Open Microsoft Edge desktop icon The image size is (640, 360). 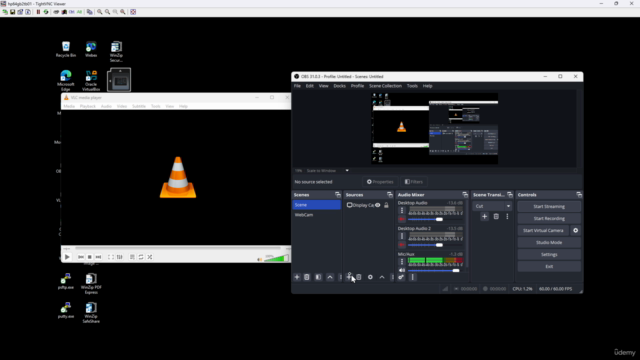pyautogui.click(x=66, y=80)
